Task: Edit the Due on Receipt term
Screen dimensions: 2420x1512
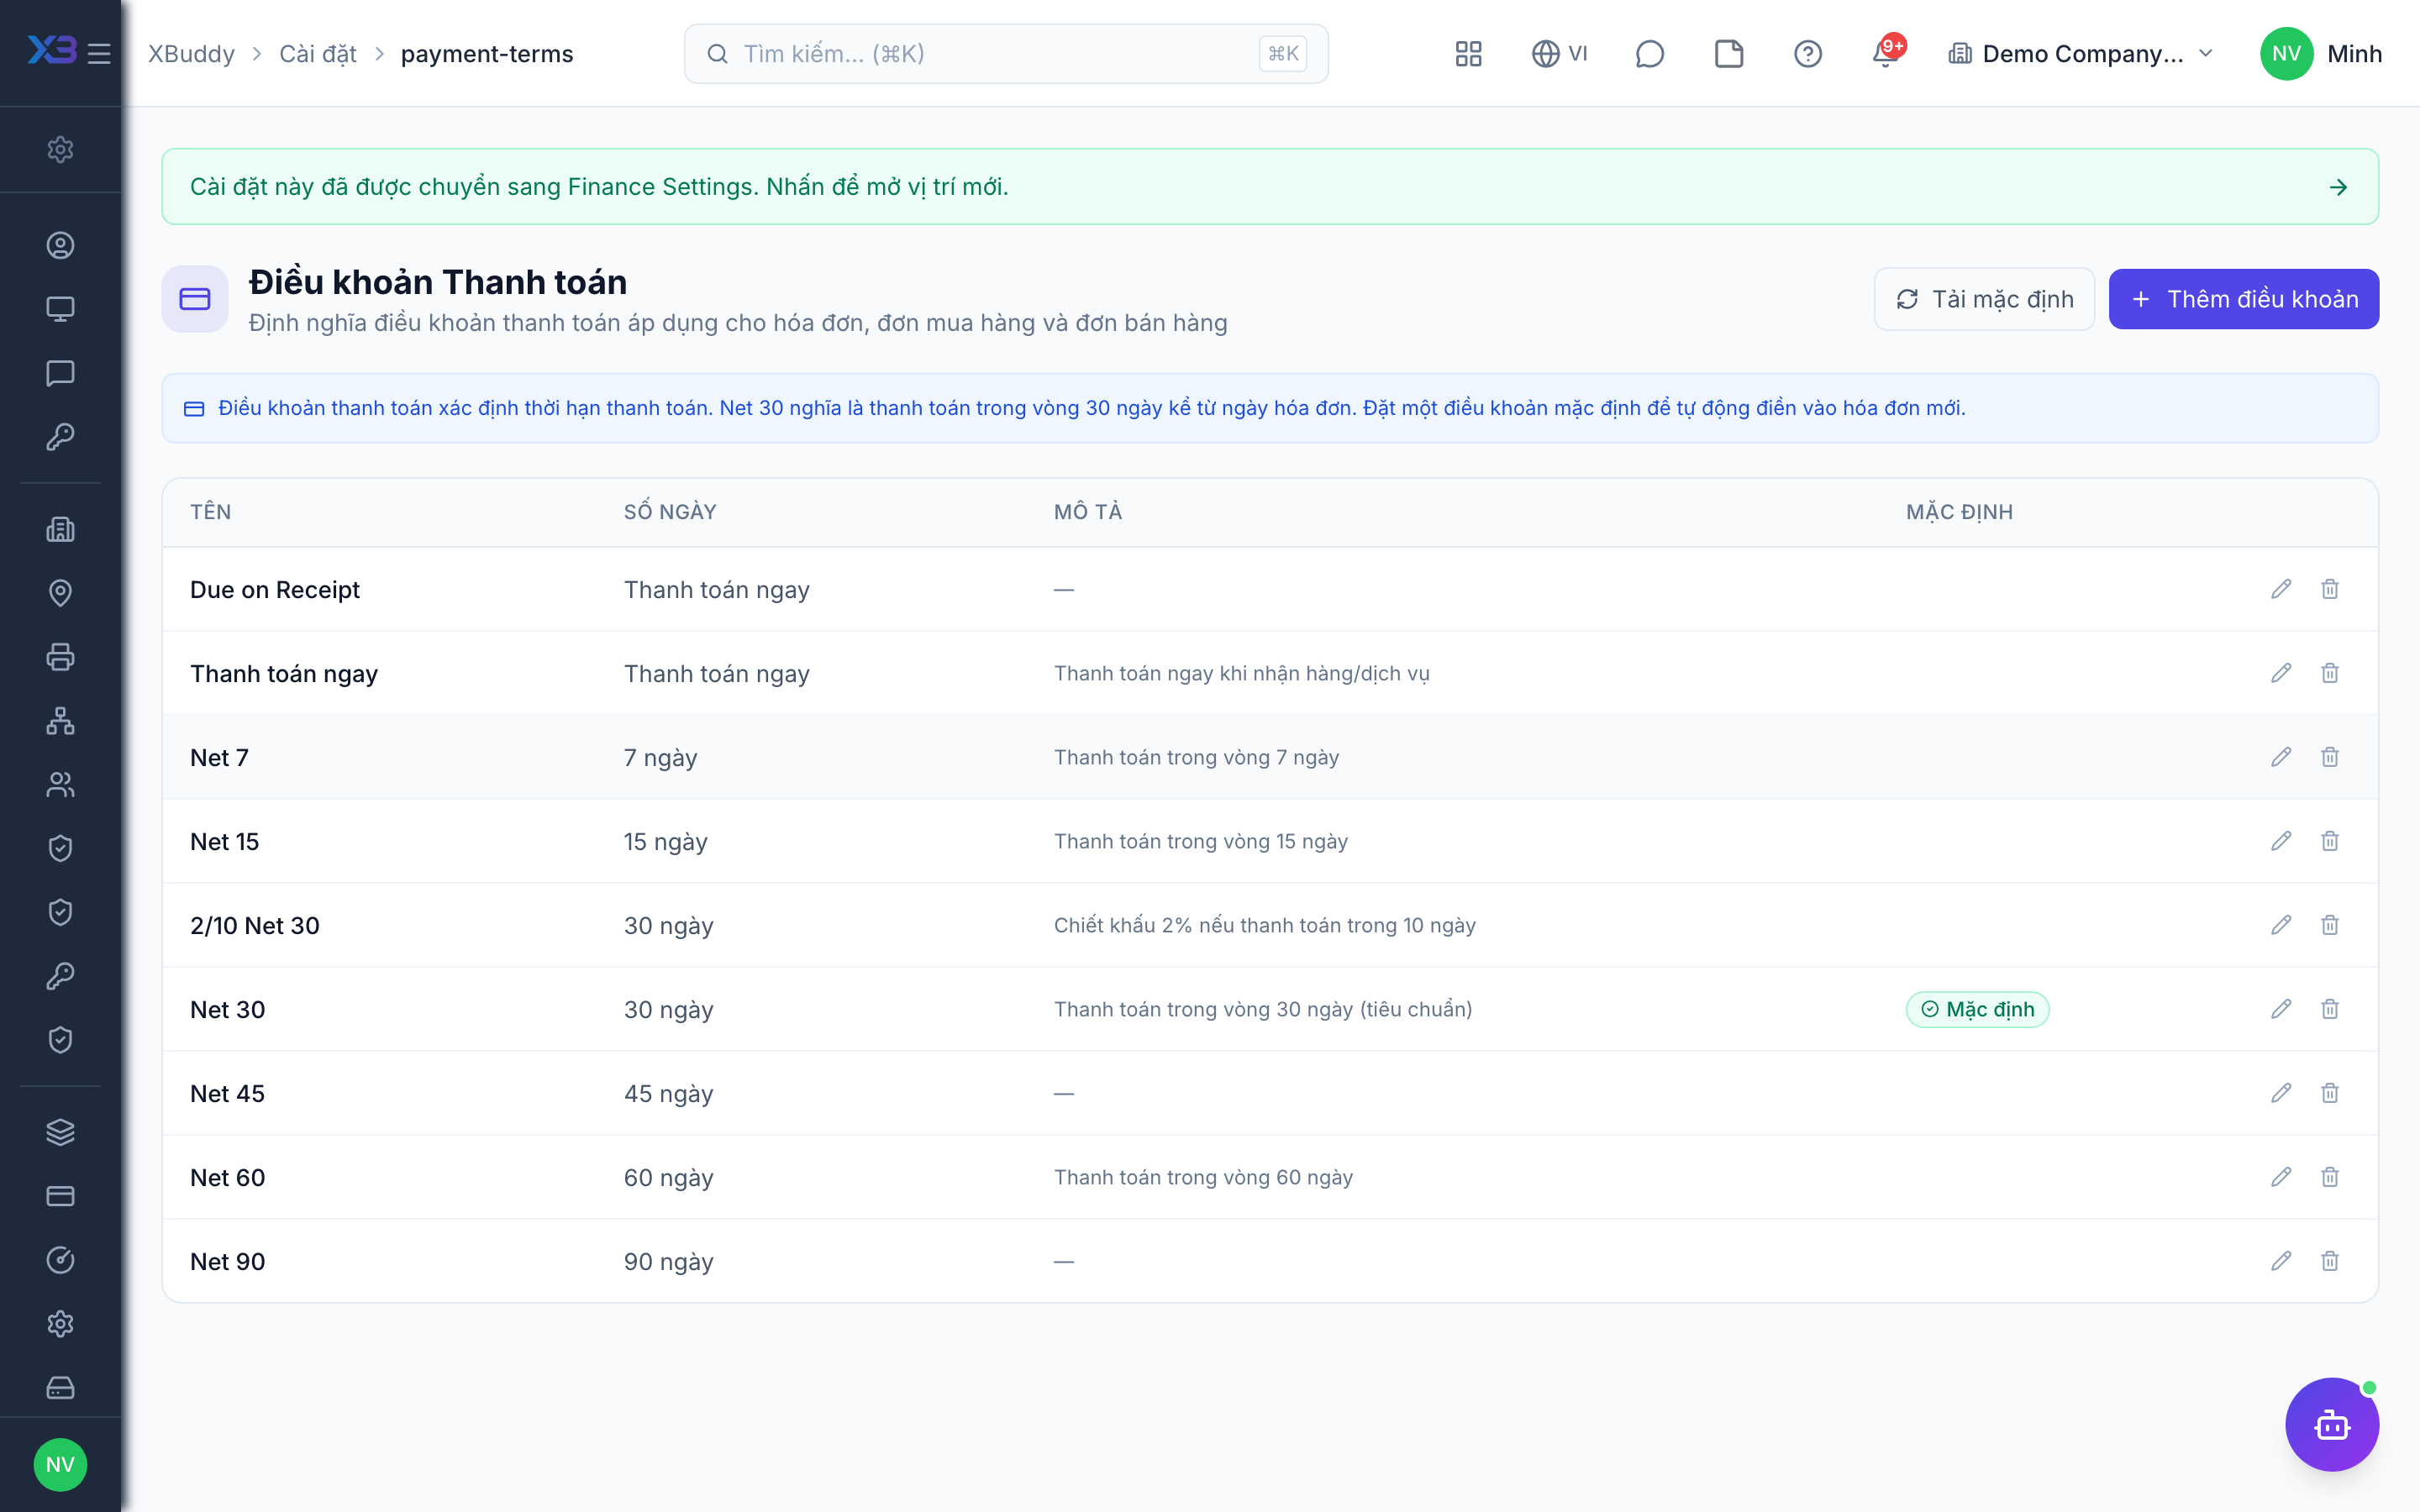Action: (2281, 589)
